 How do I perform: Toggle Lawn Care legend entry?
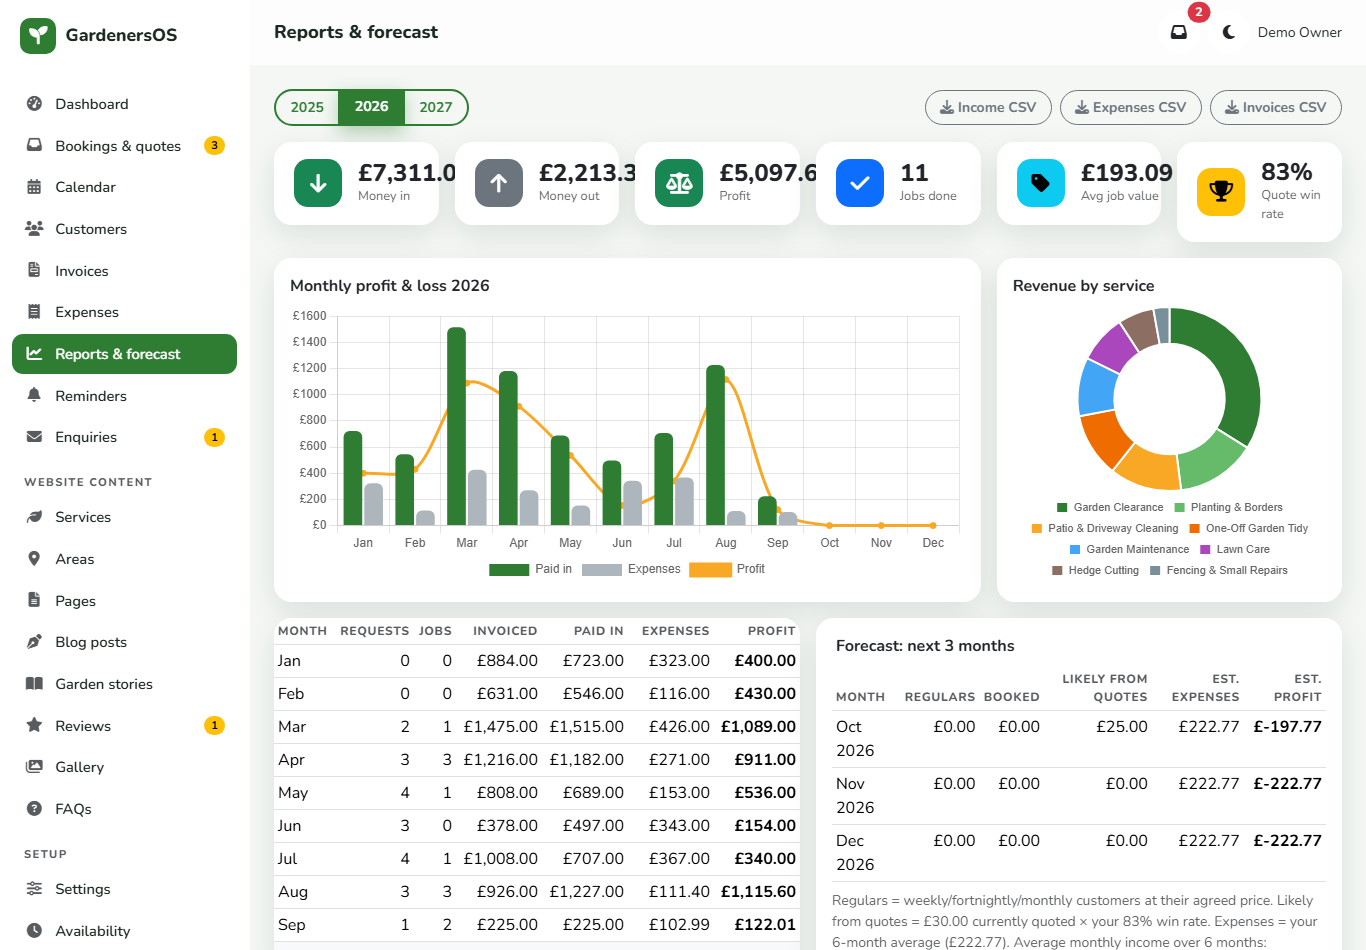(1235, 549)
